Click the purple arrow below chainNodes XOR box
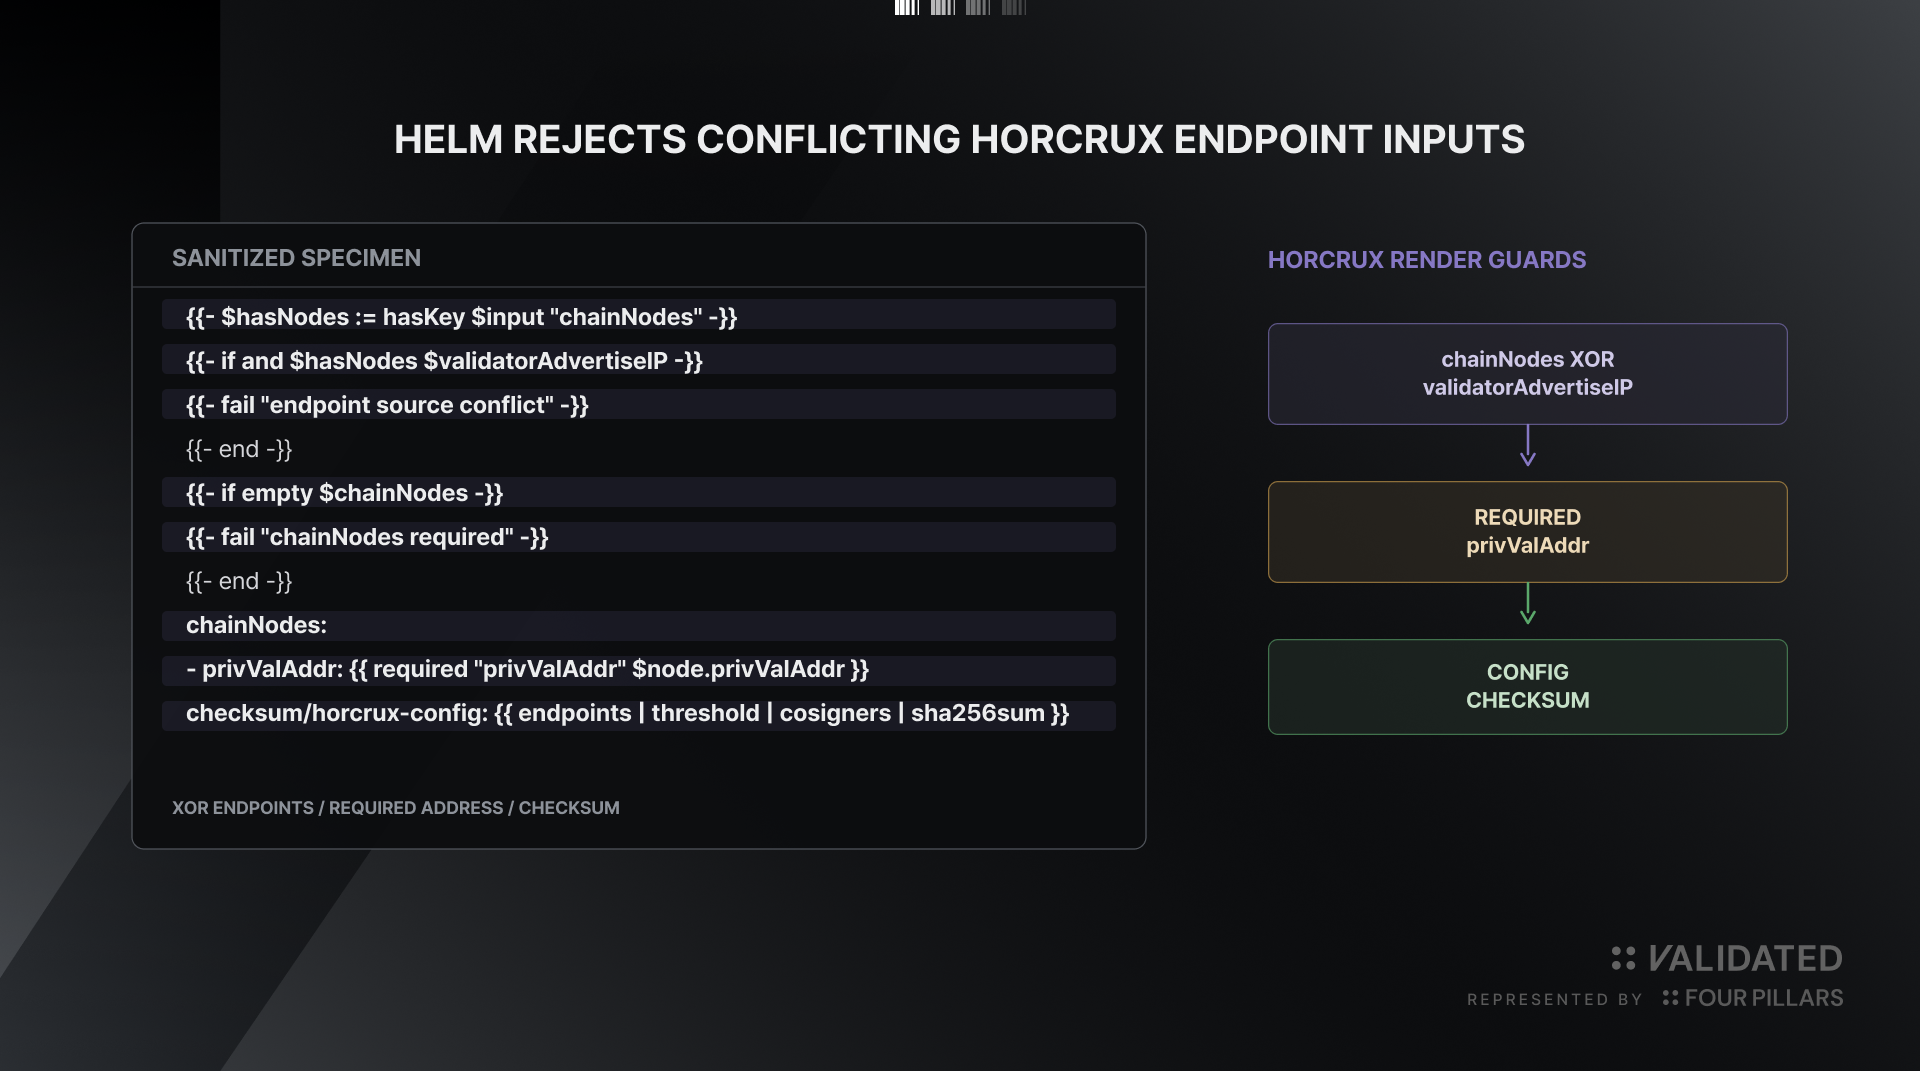The height and width of the screenshot is (1071, 1920). coord(1527,446)
